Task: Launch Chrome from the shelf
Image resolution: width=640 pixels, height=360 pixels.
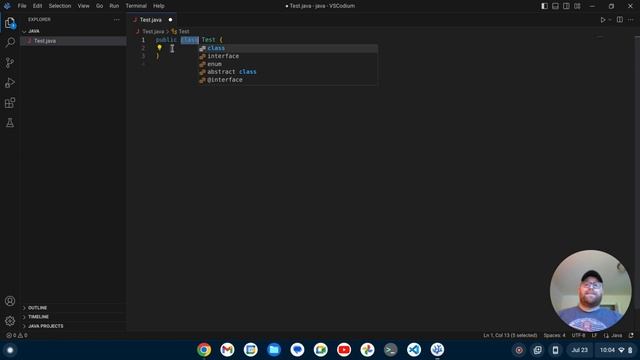Action: (x=204, y=350)
